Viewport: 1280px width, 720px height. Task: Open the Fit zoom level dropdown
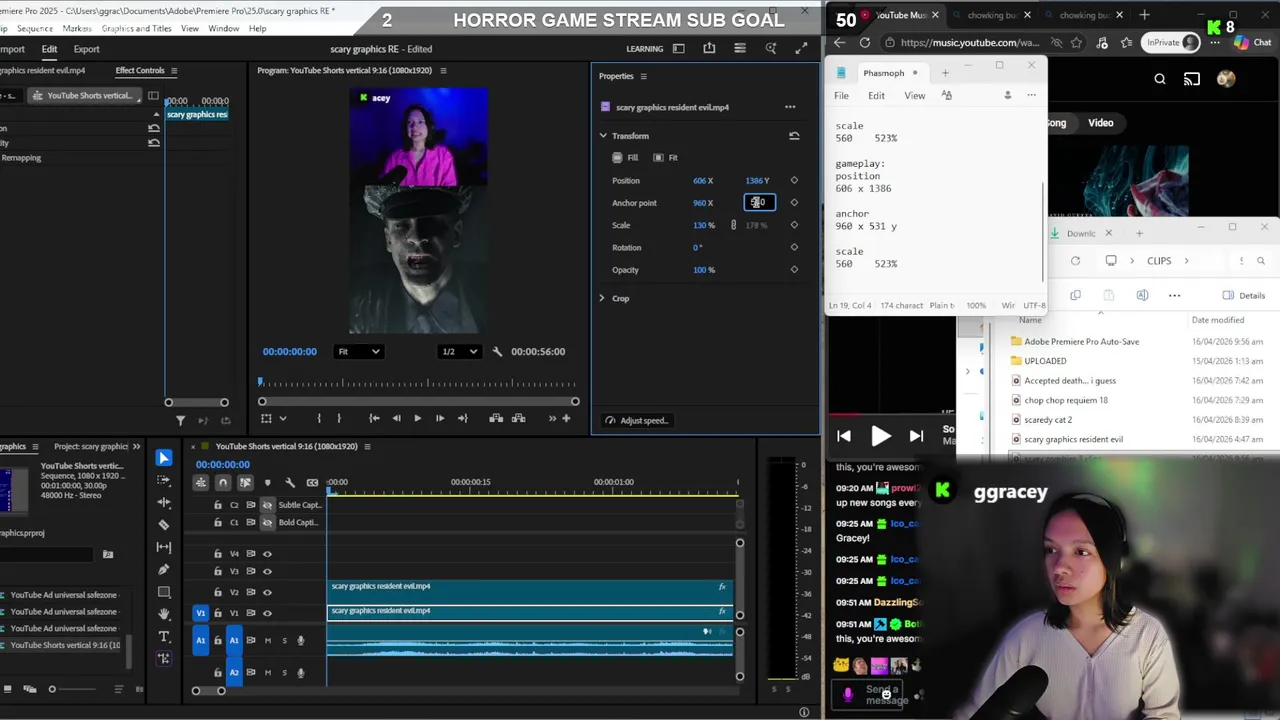click(358, 351)
